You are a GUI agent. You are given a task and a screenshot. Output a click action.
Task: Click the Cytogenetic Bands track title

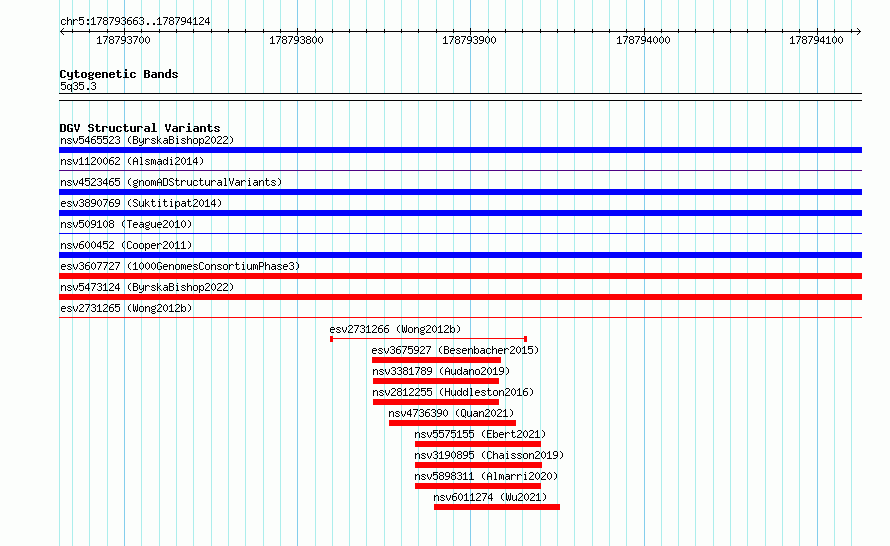[x=119, y=74]
